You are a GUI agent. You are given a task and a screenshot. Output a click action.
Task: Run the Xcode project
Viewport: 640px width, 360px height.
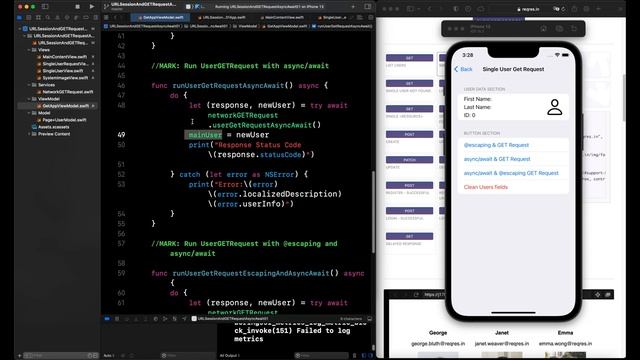(92, 7)
